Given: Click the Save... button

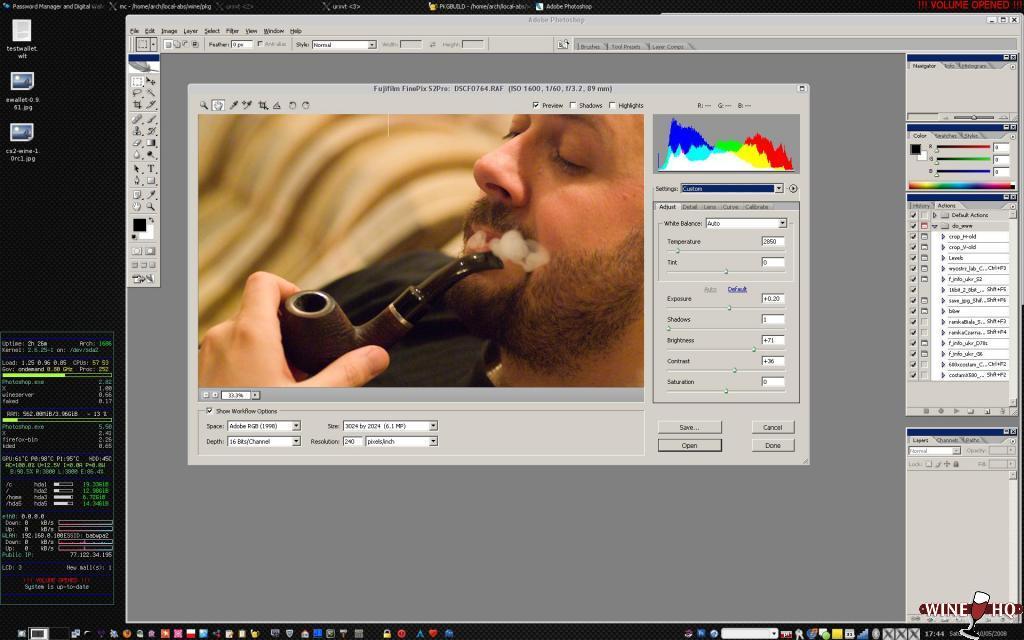Looking at the screenshot, I should pyautogui.click(x=690, y=427).
